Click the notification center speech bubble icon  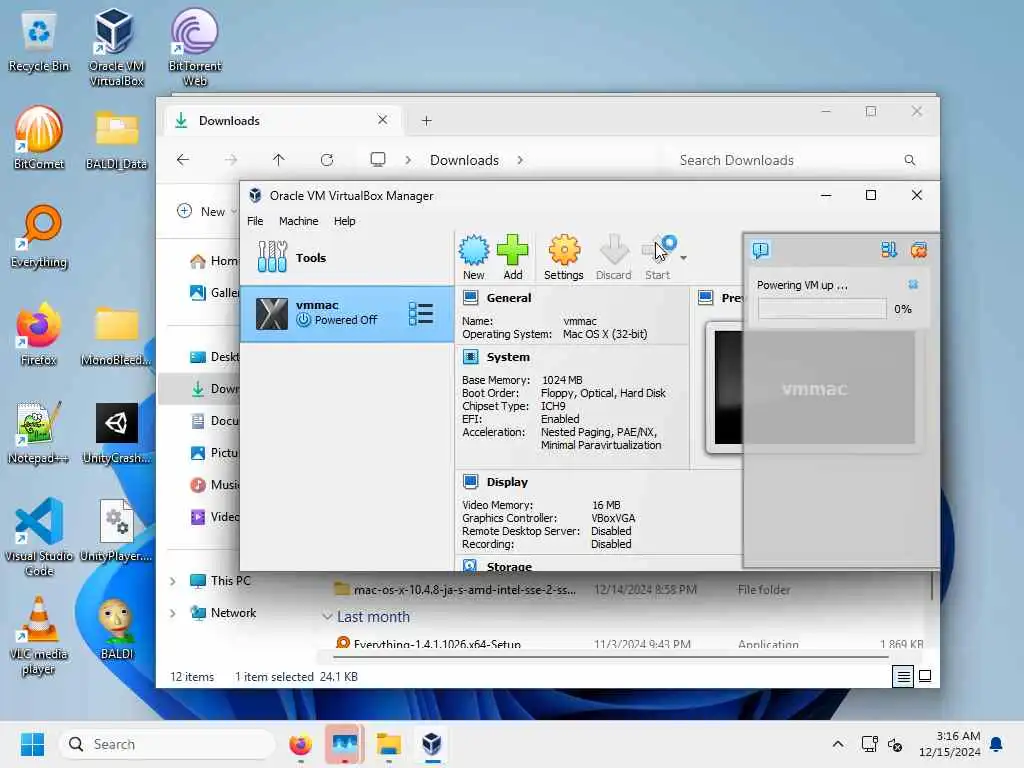761,249
